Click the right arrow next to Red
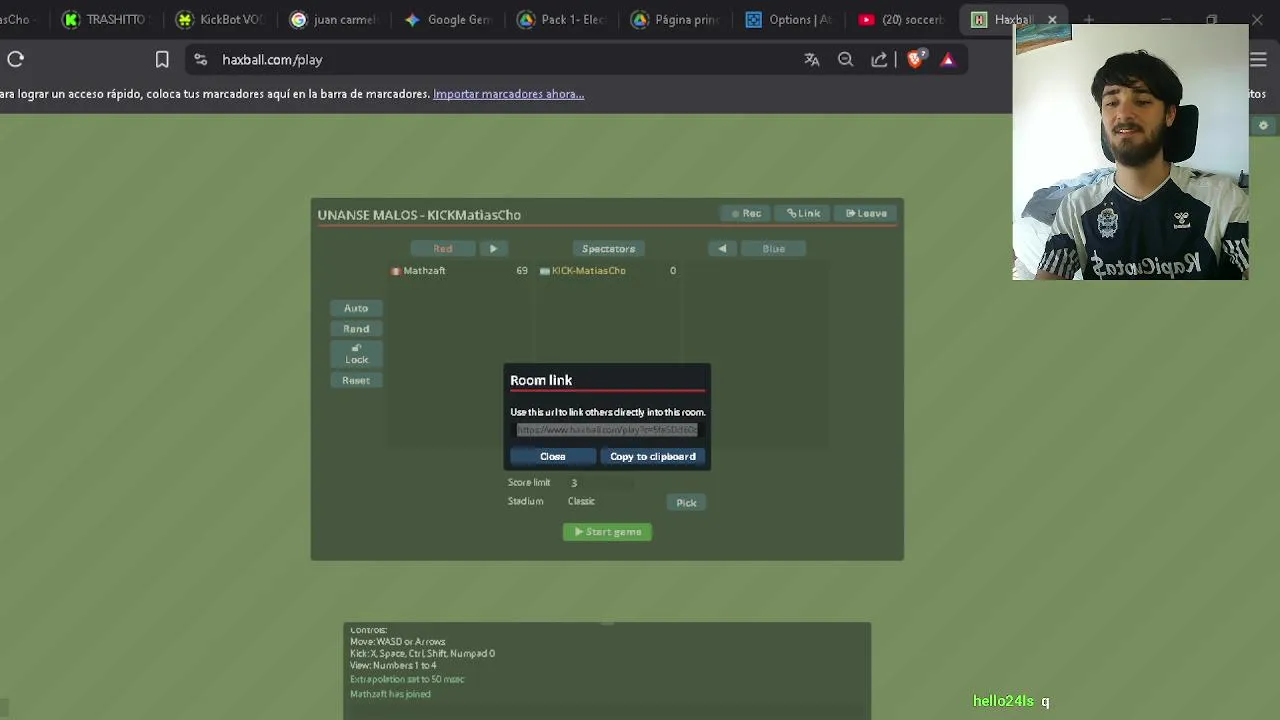1280x720 pixels. [x=493, y=248]
